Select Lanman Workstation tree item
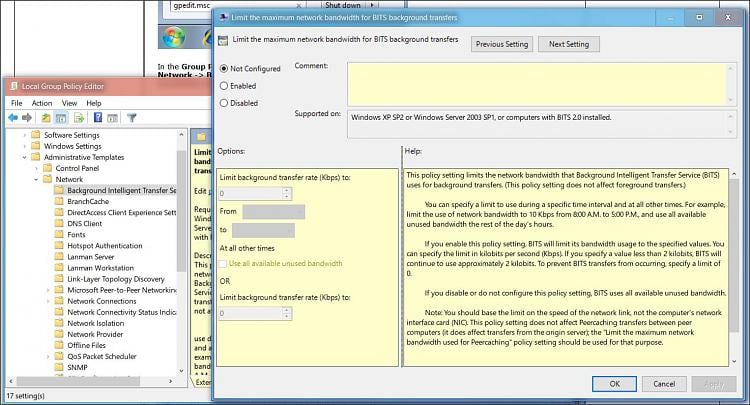This screenshot has height=405, width=750. point(100,268)
